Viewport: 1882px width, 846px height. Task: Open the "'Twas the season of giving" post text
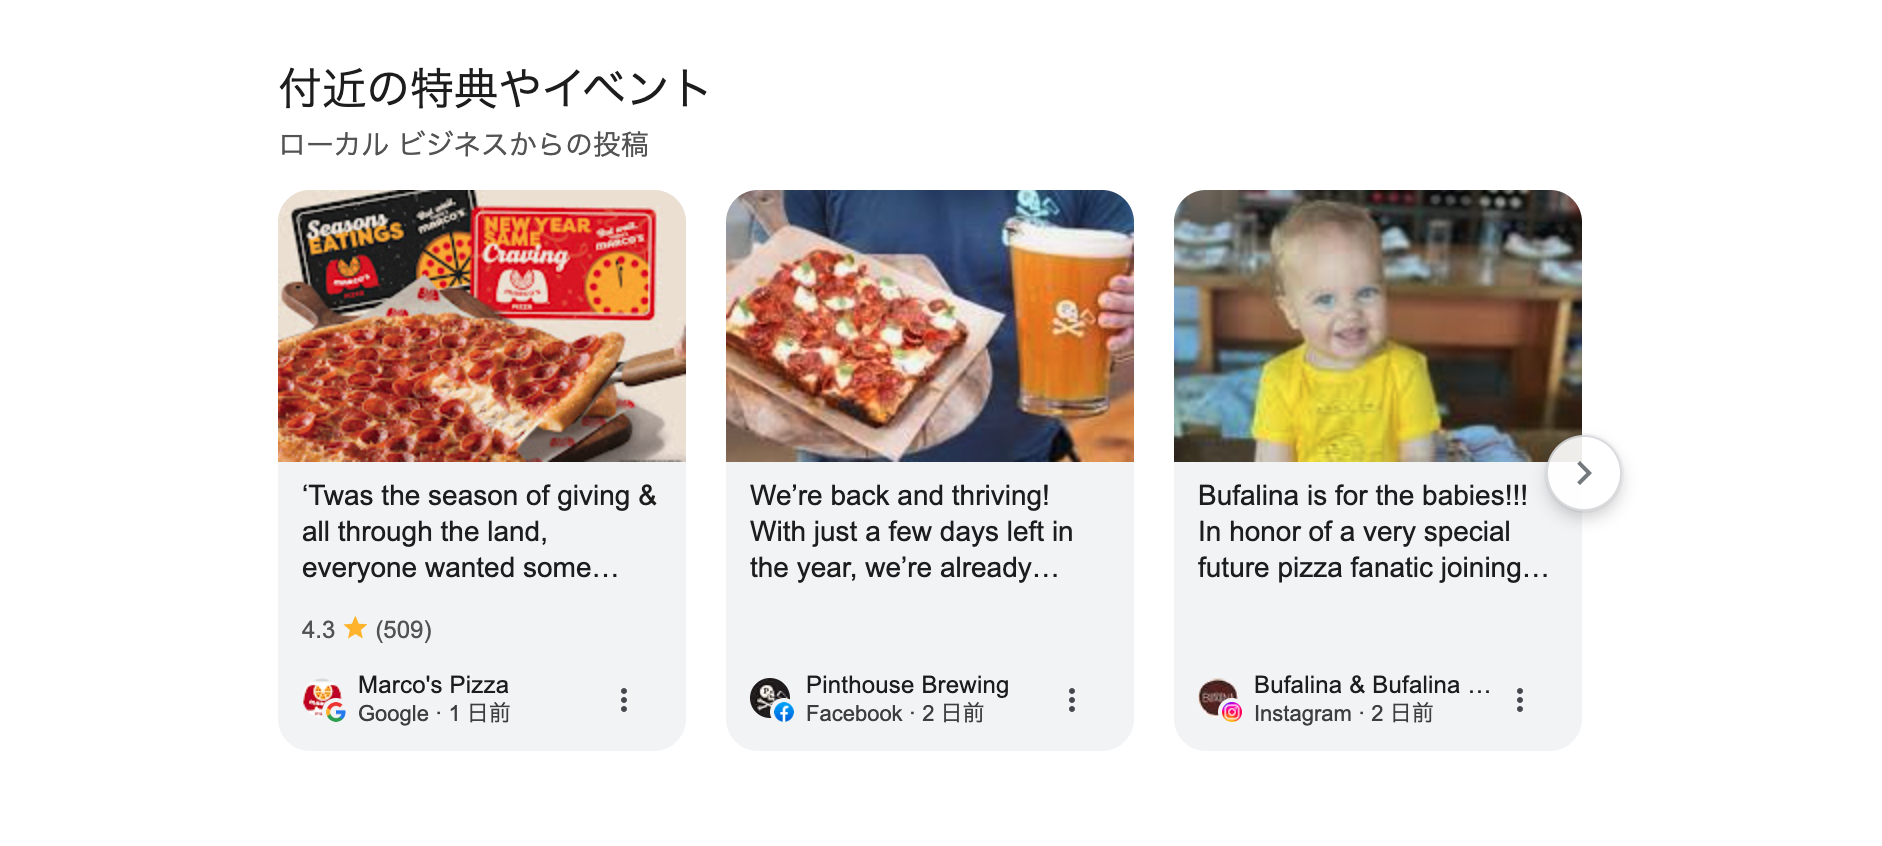point(480,531)
